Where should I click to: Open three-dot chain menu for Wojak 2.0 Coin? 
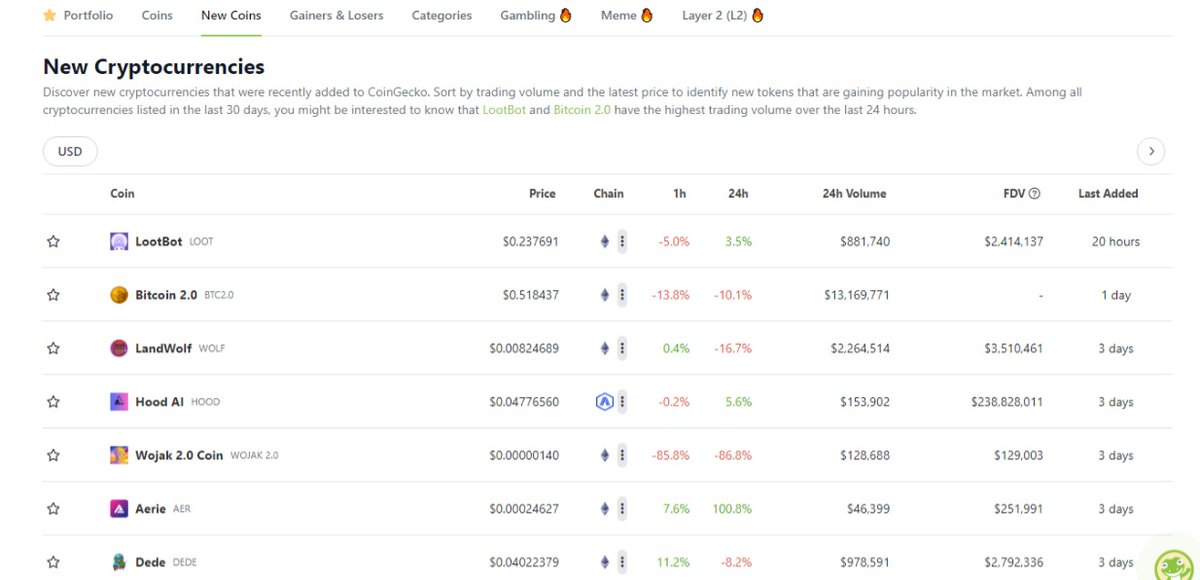coord(622,455)
